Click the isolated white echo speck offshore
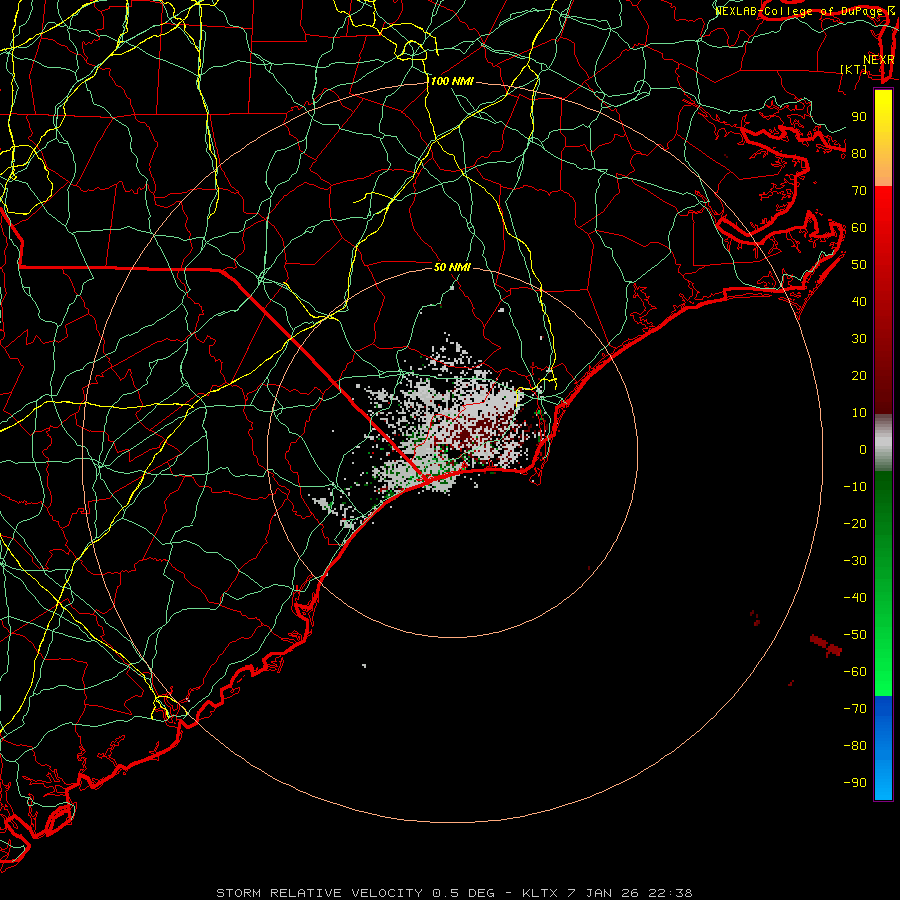 click(x=364, y=665)
